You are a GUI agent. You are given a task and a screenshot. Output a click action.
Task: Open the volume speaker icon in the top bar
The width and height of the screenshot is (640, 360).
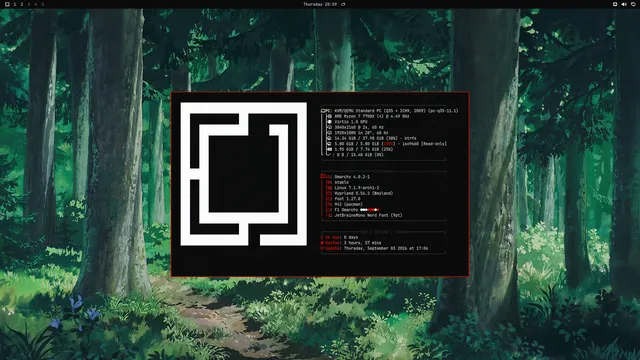tap(624, 4)
